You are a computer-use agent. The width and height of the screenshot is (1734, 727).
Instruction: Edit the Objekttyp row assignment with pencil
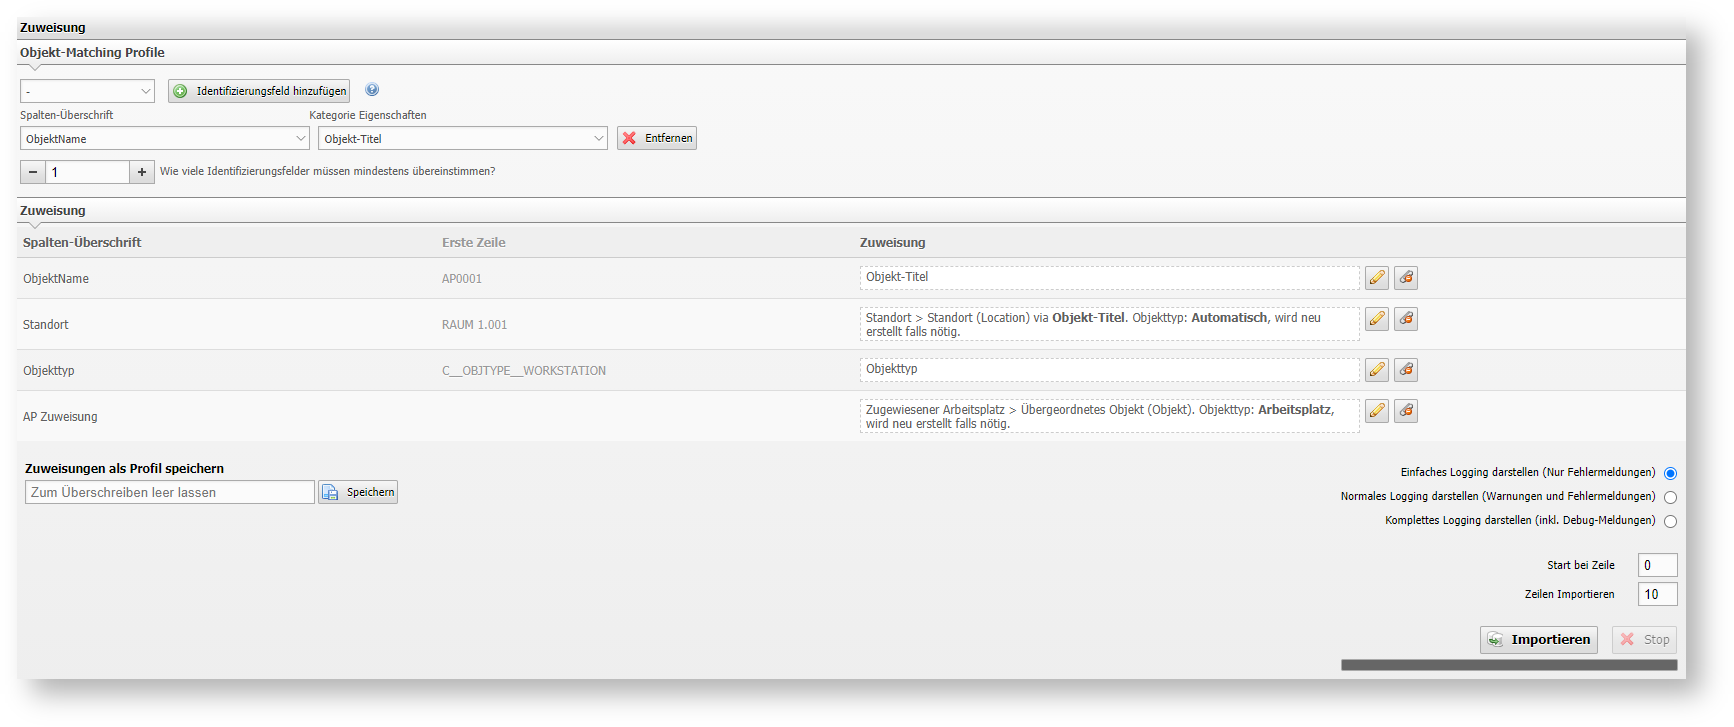click(1377, 370)
